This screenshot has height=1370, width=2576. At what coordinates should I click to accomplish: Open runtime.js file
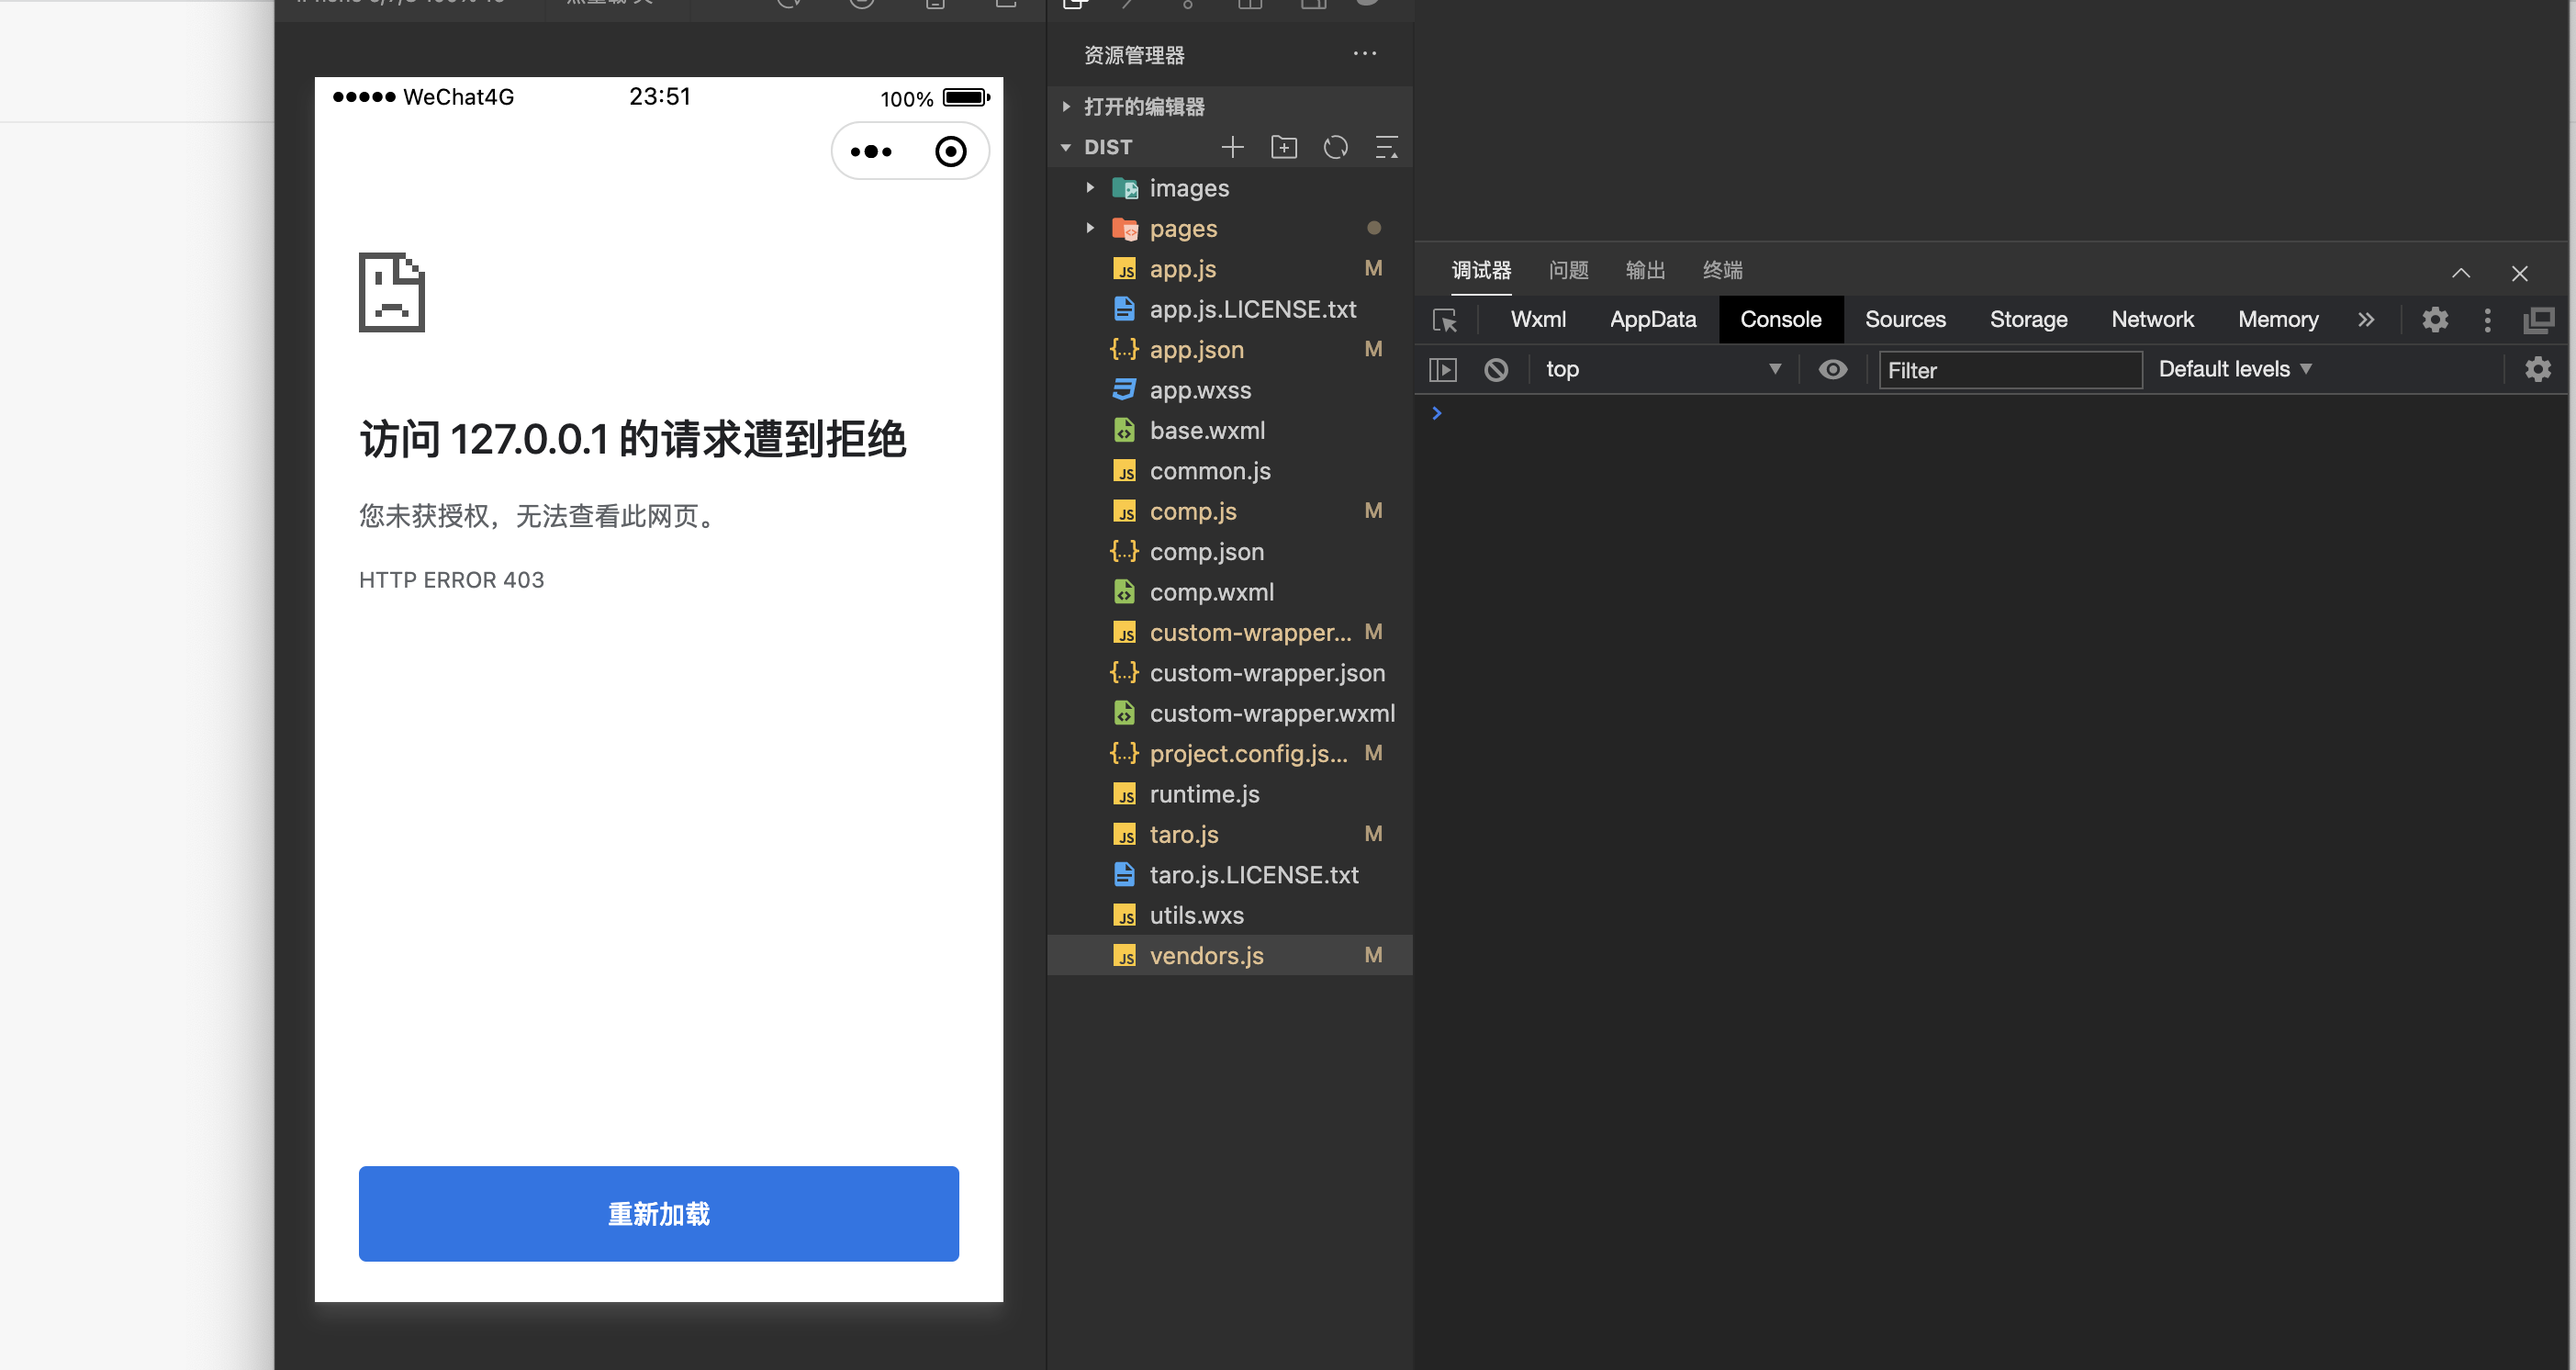(1229, 793)
